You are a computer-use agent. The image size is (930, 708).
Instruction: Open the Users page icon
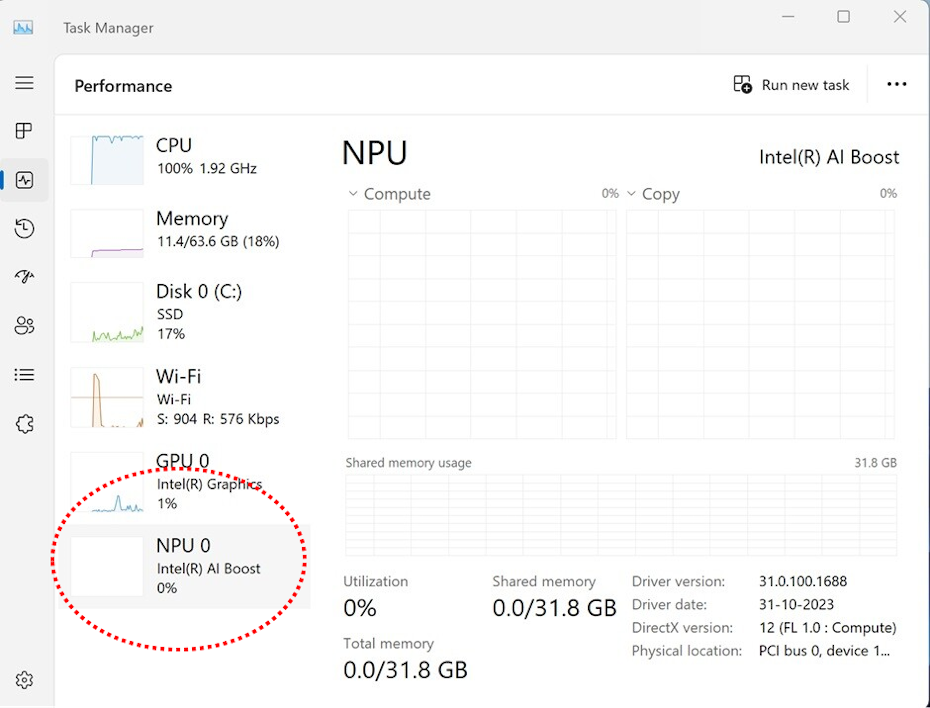click(x=24, y=326)
